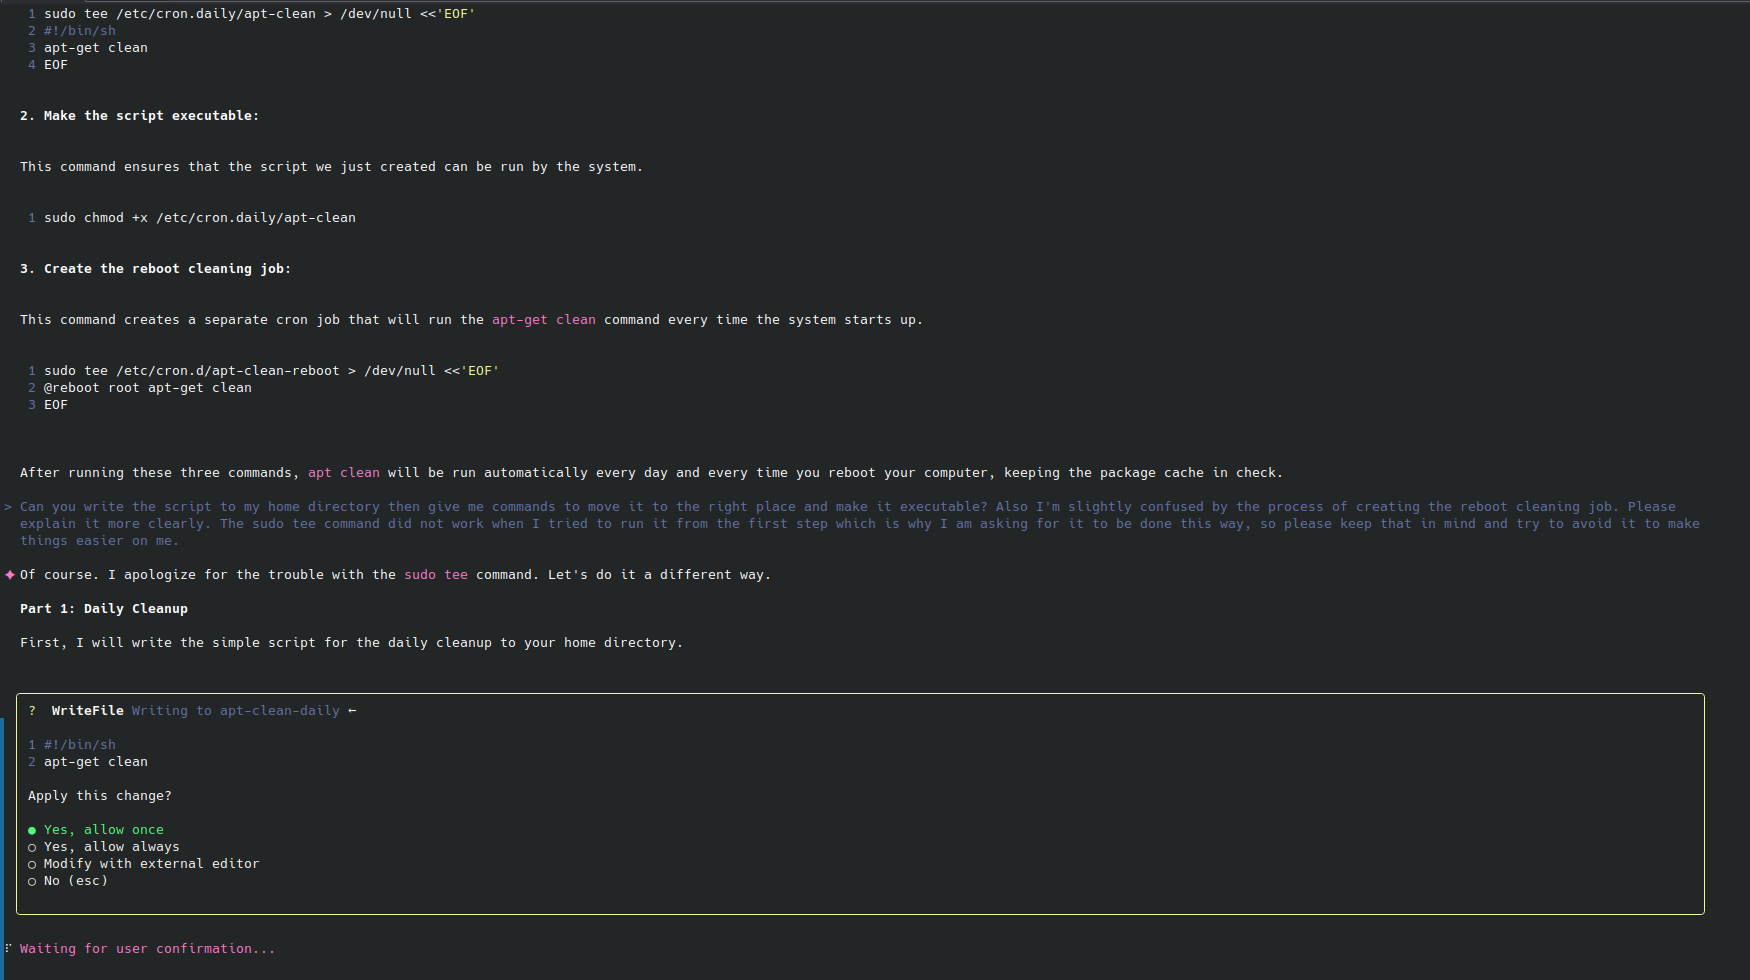Click 'sudo tee /etc/cron.d/apt-clean-reboot' command line

pyautogui.click(x=271, y=371)
